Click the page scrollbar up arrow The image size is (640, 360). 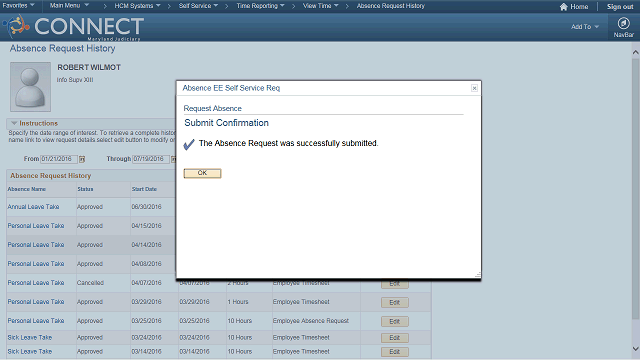[x=636, y=52]
